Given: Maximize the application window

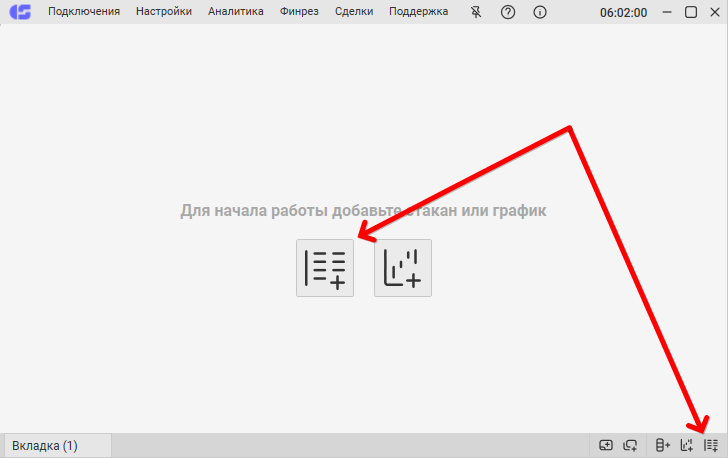Looking at the screenshot, I should pos(690,12).
